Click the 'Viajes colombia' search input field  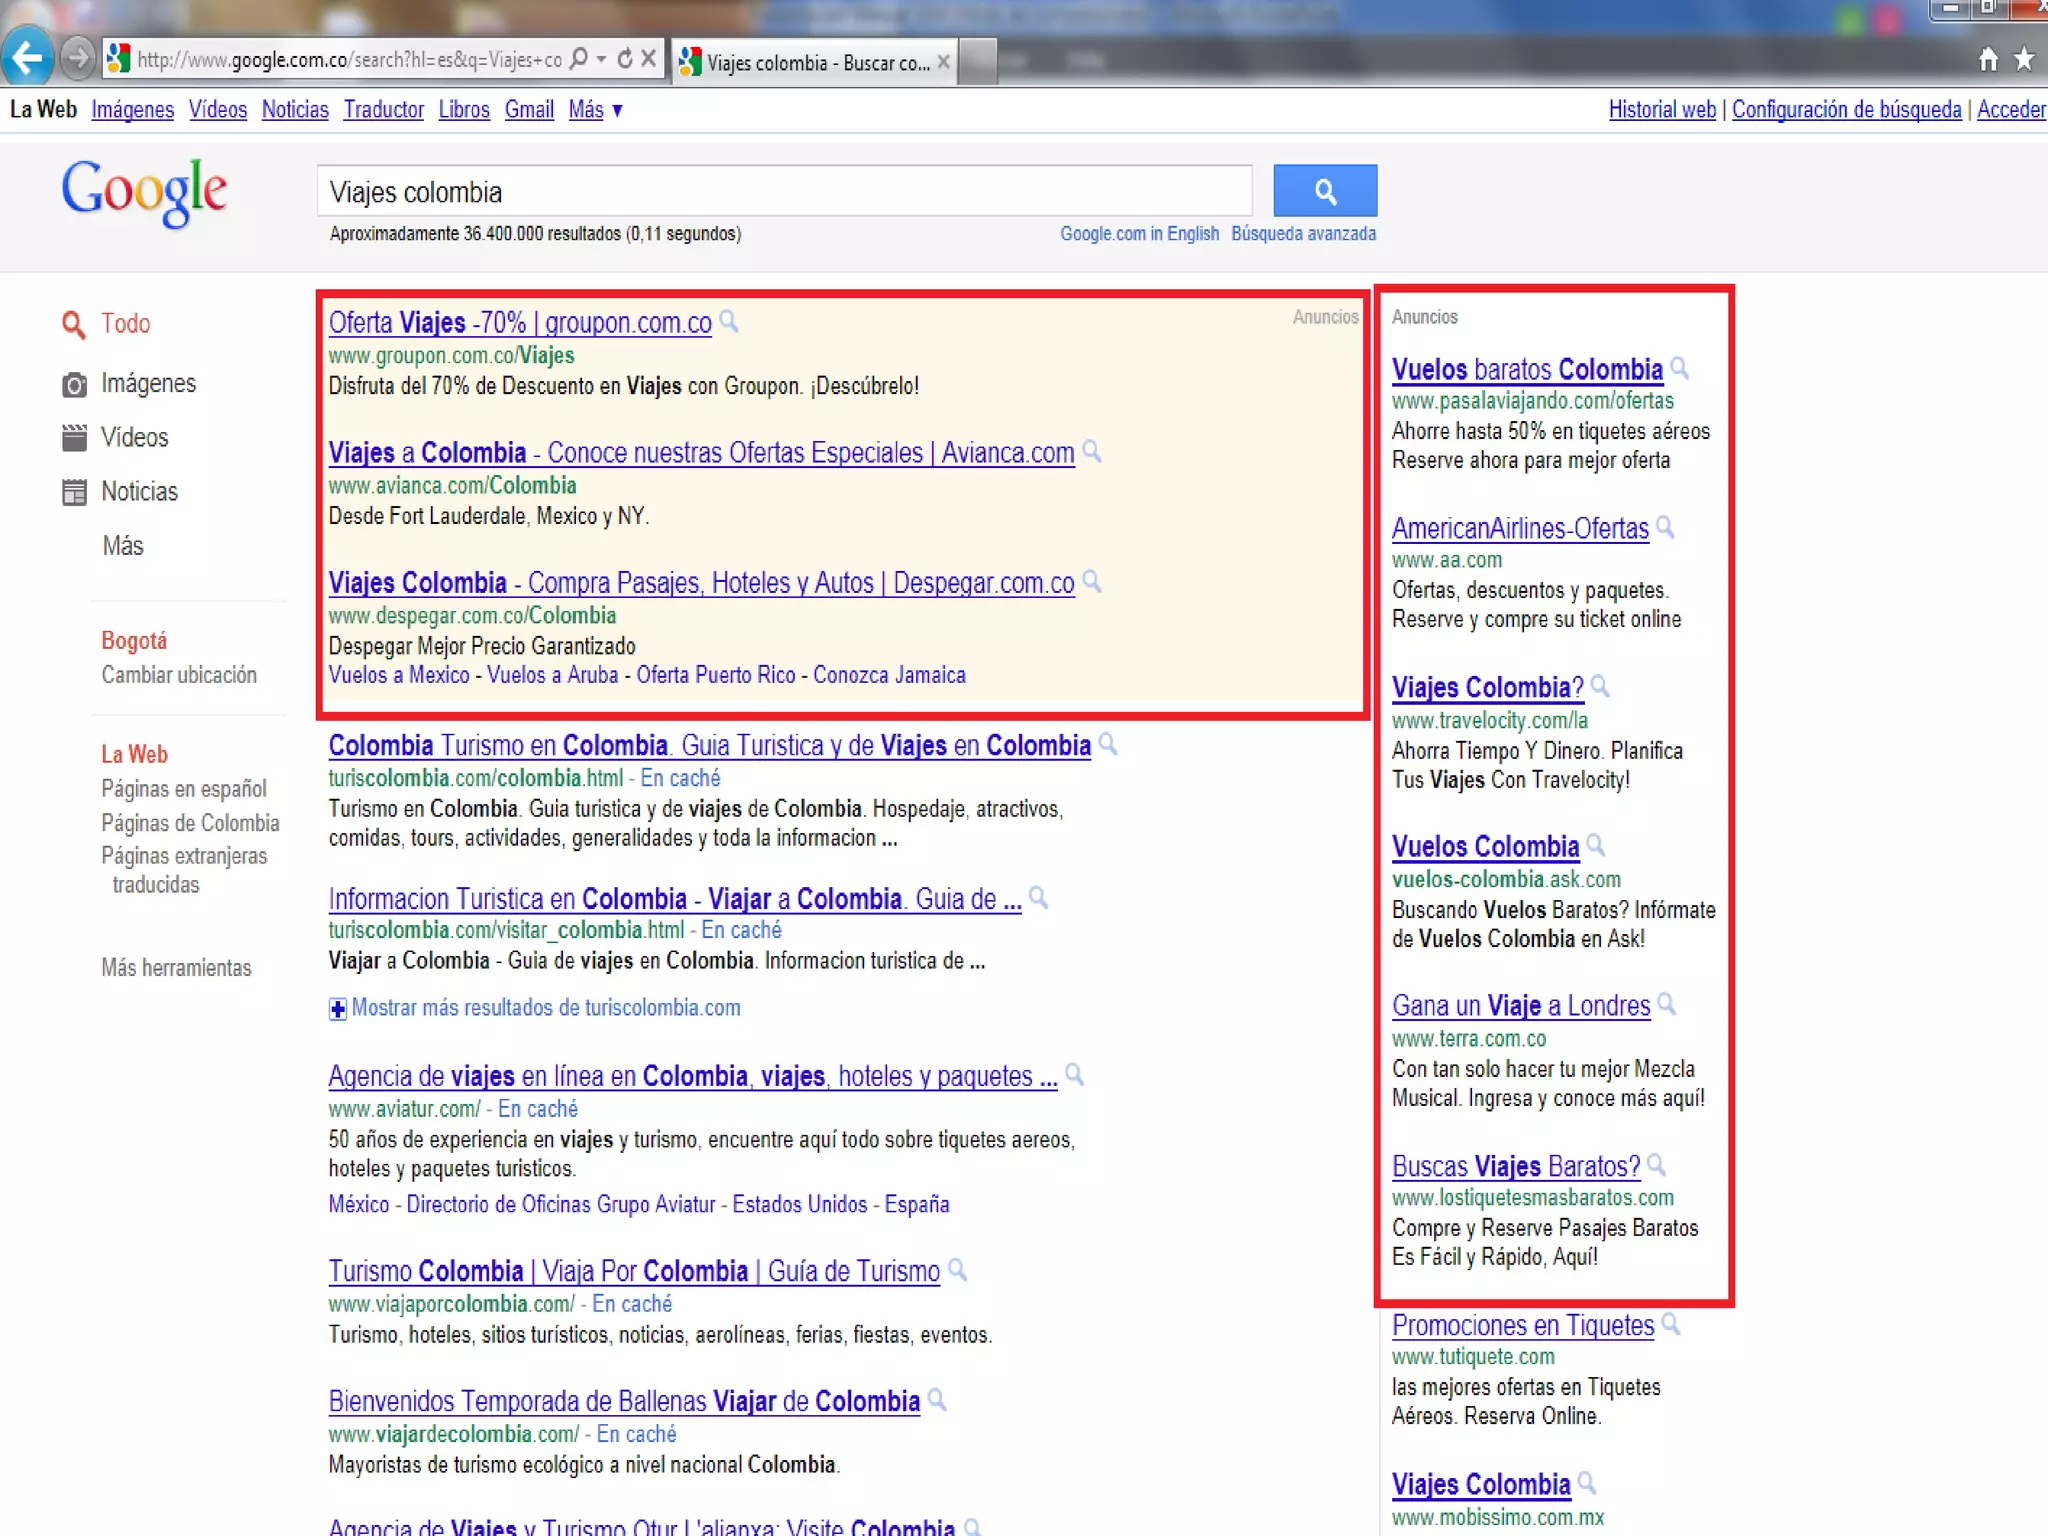784,192
